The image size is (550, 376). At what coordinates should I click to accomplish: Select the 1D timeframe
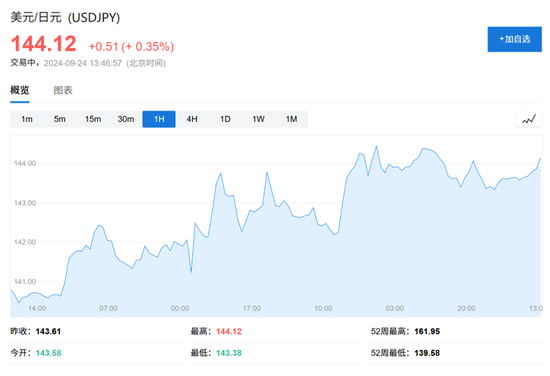[225, 119]
